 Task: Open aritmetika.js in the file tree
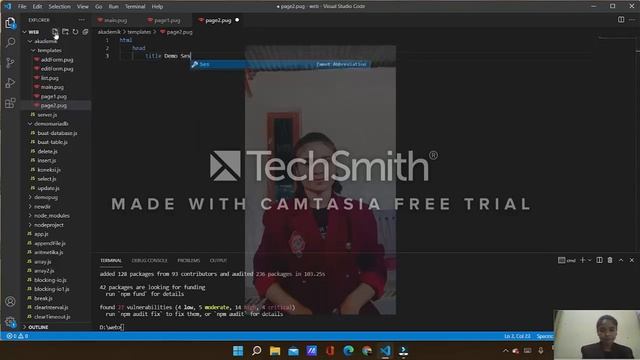point(48,252)
